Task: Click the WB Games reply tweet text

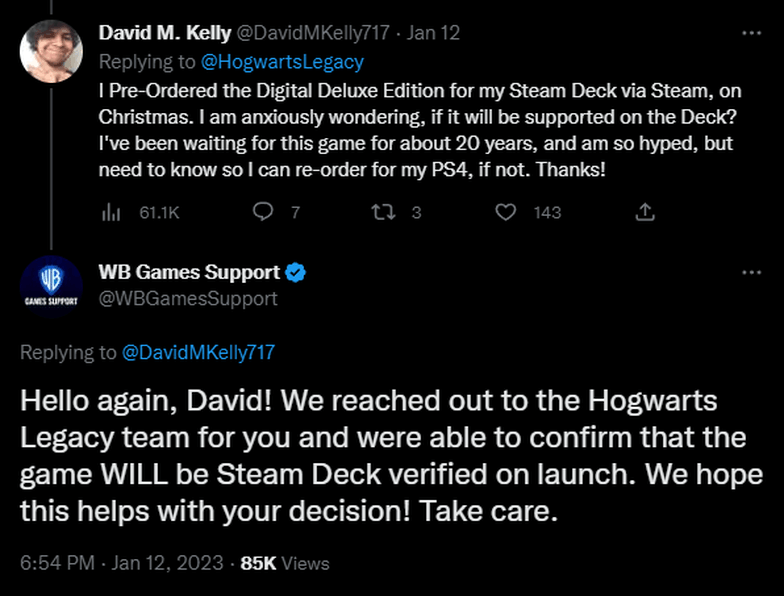Action: click(x=392, y=456)
